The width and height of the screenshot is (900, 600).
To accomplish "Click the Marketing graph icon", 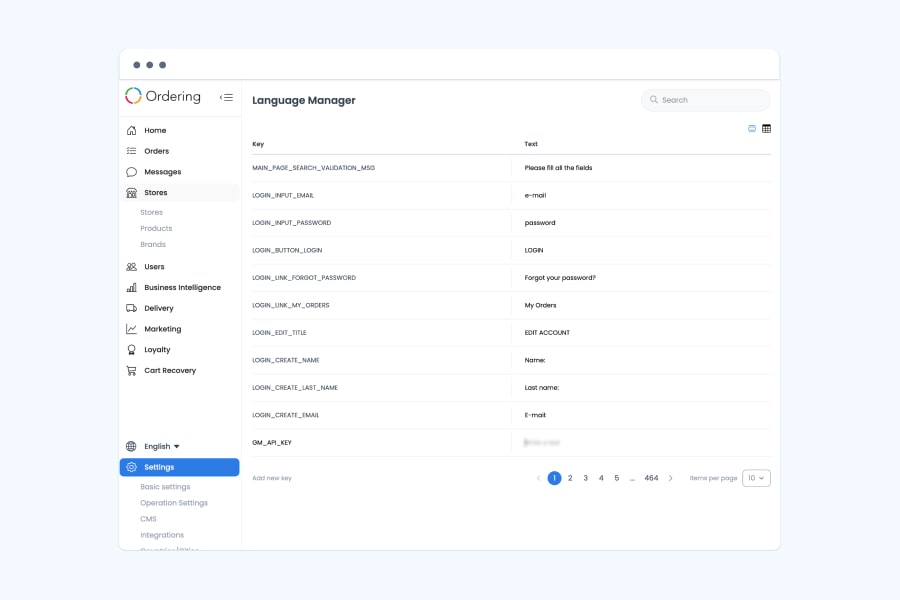I will click(x=131, y=328).
